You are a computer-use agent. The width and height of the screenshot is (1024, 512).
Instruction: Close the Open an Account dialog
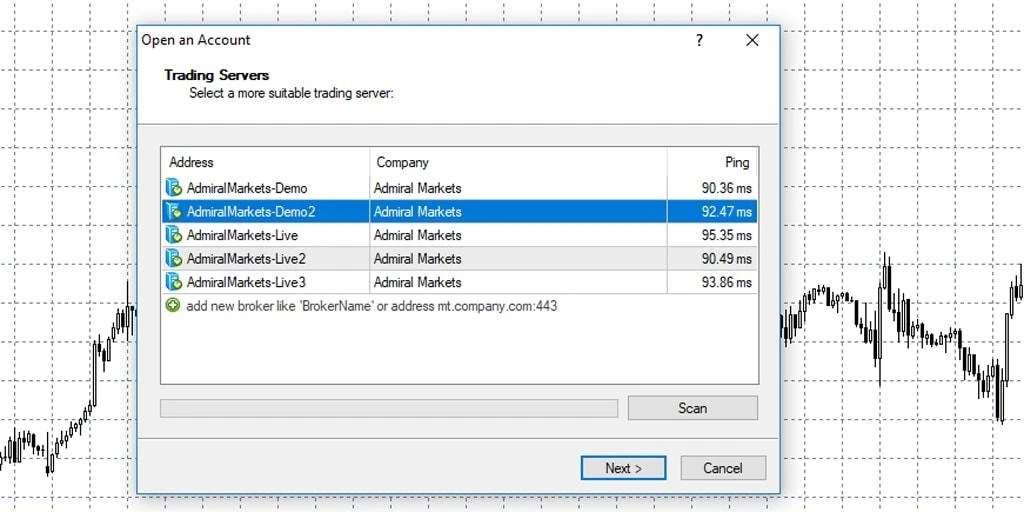pyautogui.click(x=752, y=40)
